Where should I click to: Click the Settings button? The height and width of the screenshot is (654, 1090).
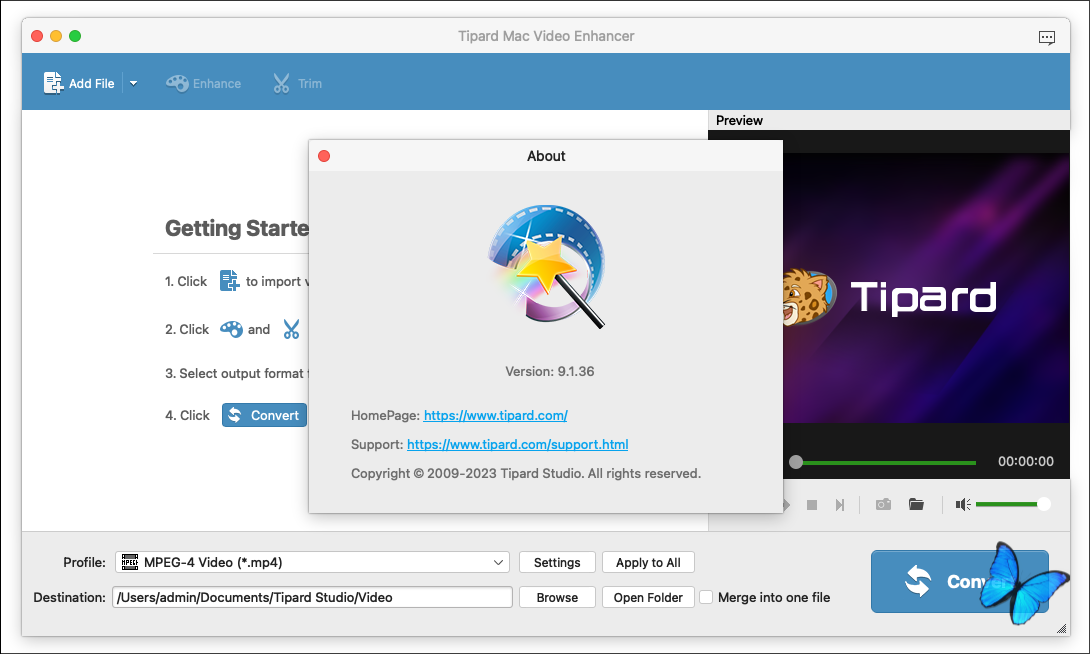point(557,562)
